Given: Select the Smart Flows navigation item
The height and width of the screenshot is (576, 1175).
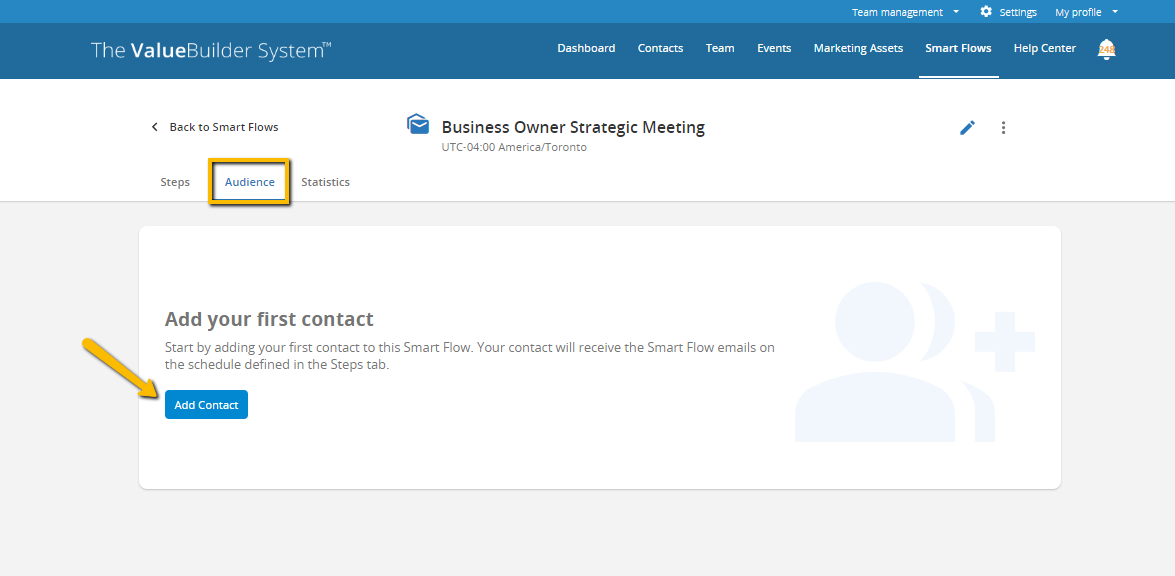Looking at the screenshot, I should tap(958, 48).
